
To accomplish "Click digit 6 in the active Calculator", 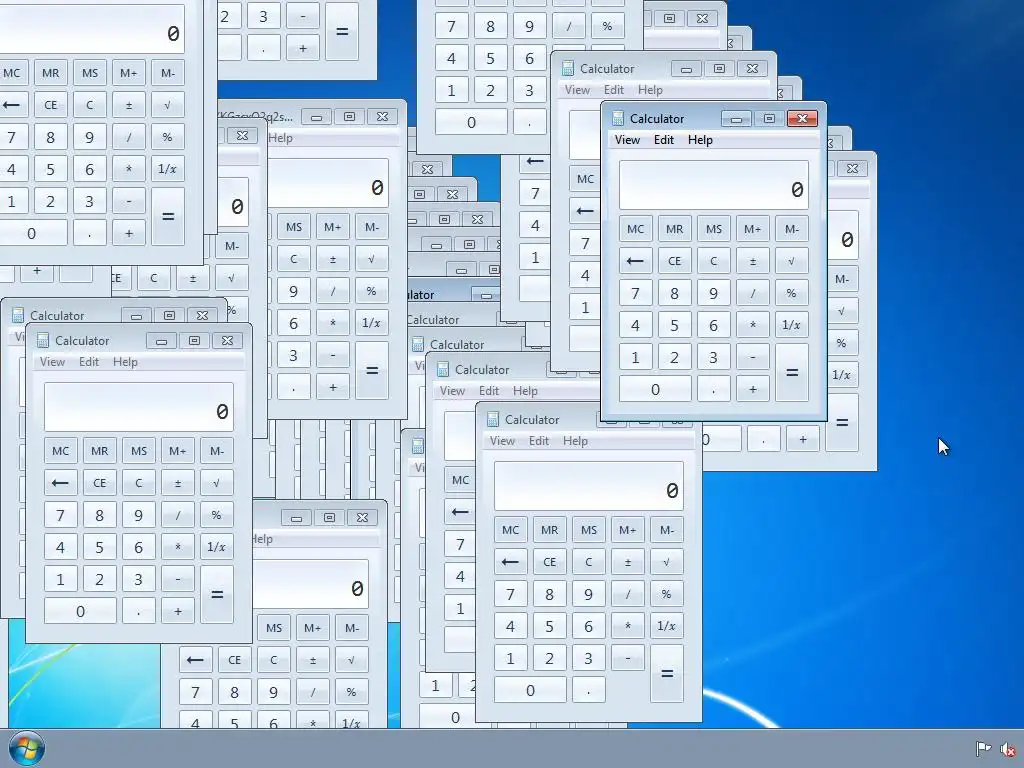I will (x=714, y=325).
